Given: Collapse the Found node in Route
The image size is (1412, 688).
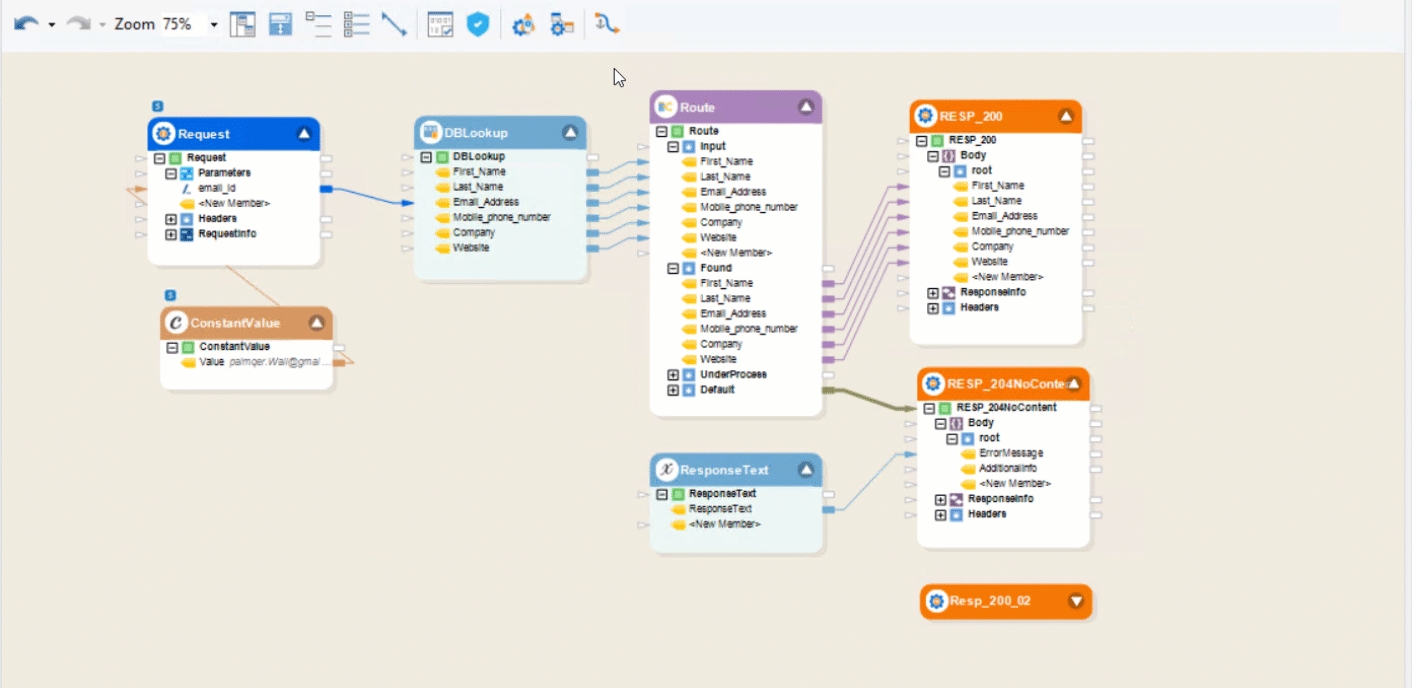Looking at the screenshot, I should 673,268.
